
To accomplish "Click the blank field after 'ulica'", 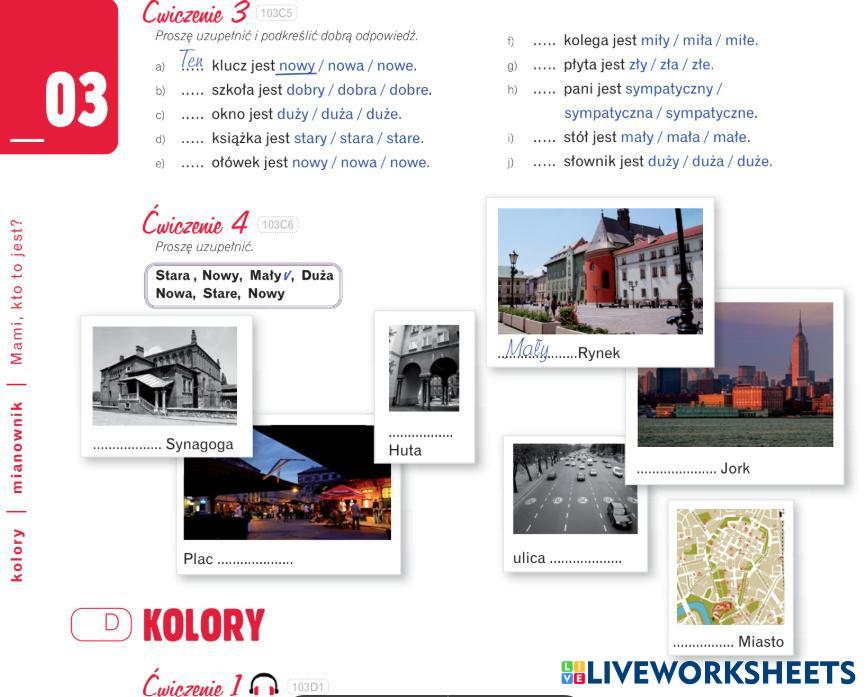I will 585,558.
